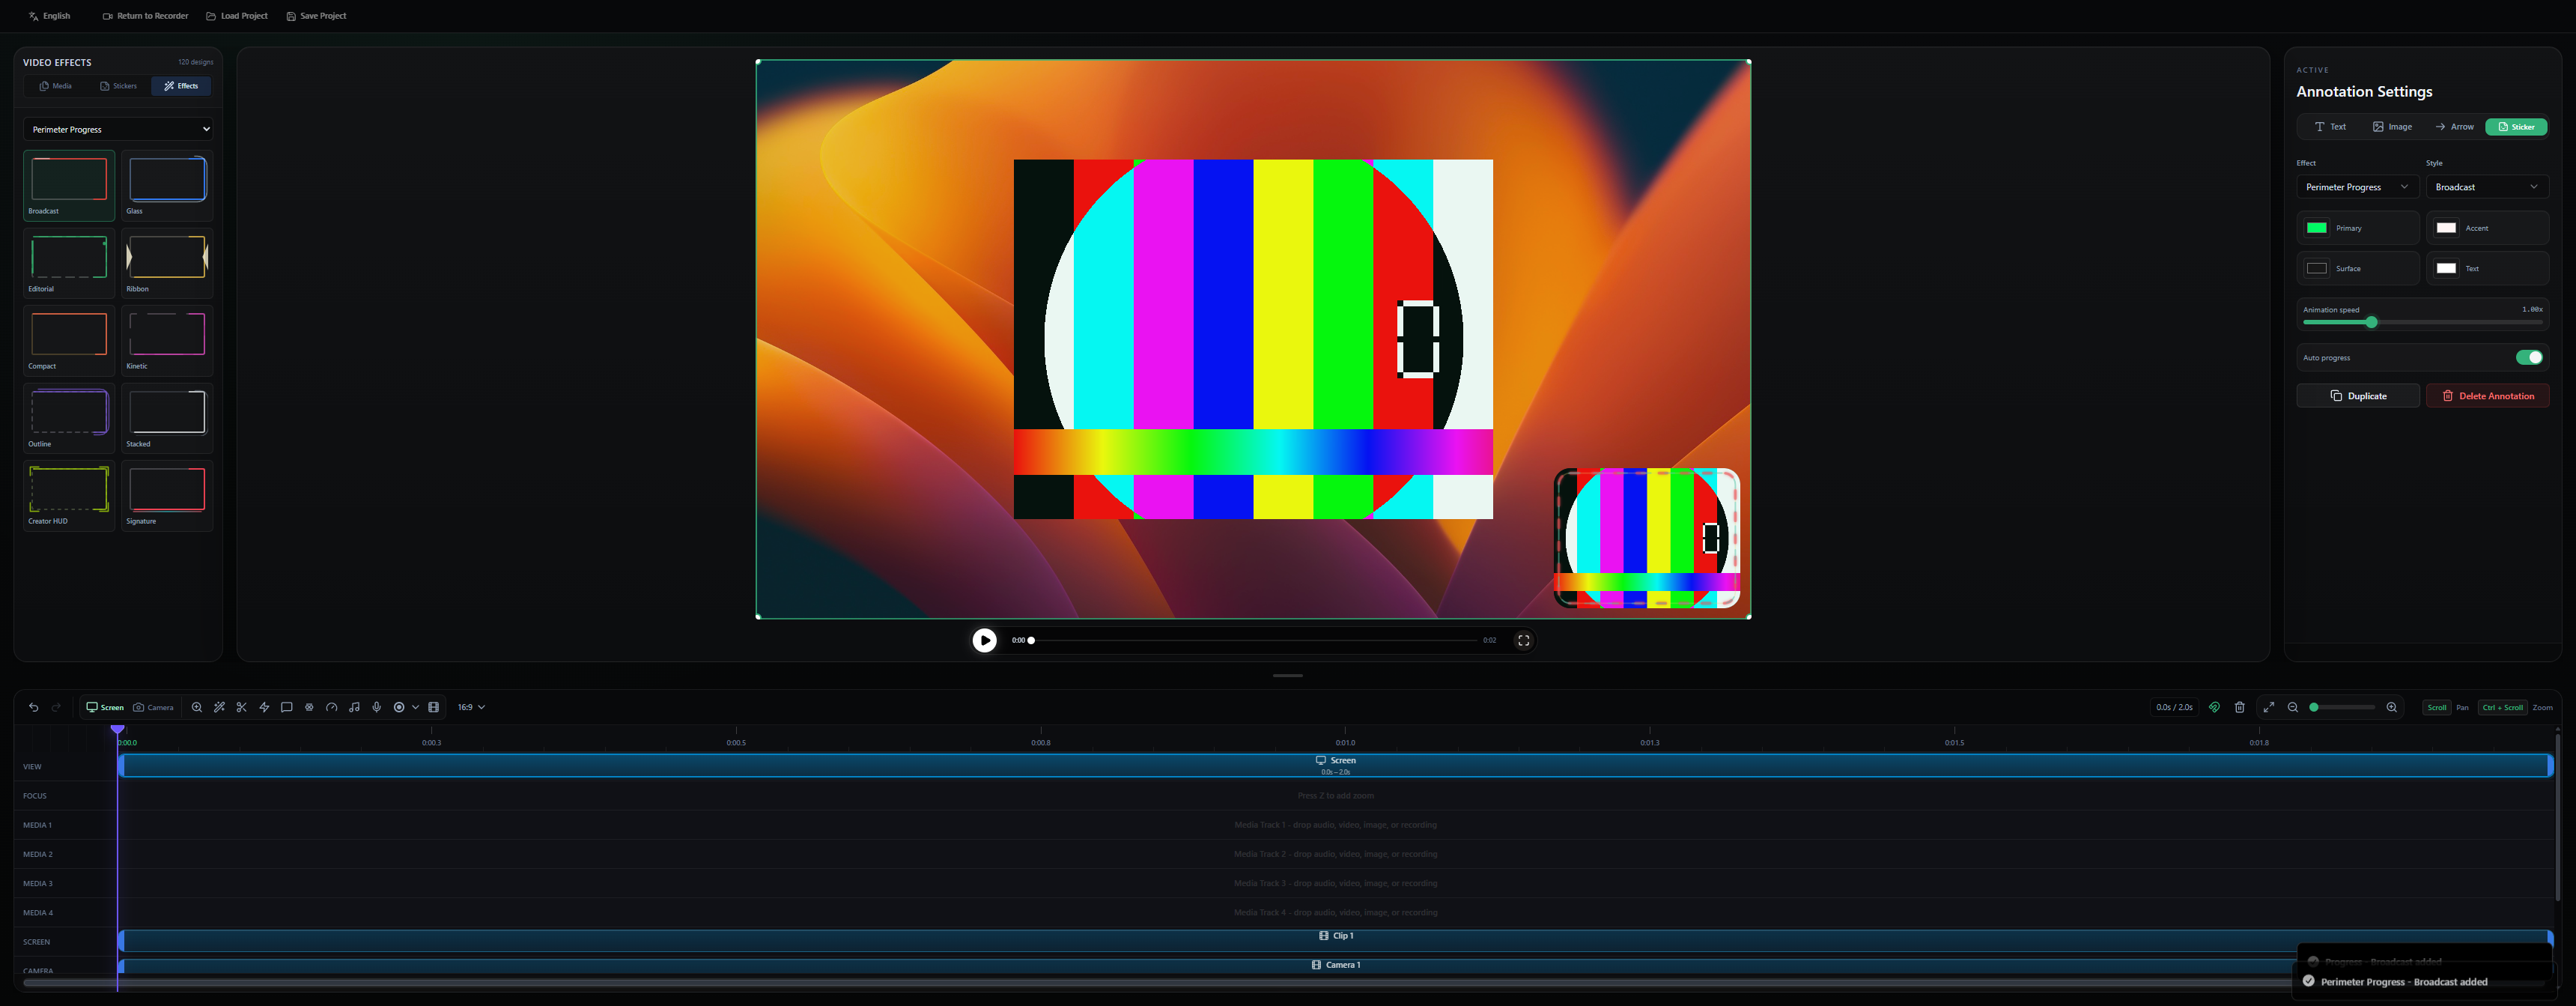Click the fullscreen preview icon
Image resolution: width=2576 pixels, height=1006 pixels.
coord(1523,640)
